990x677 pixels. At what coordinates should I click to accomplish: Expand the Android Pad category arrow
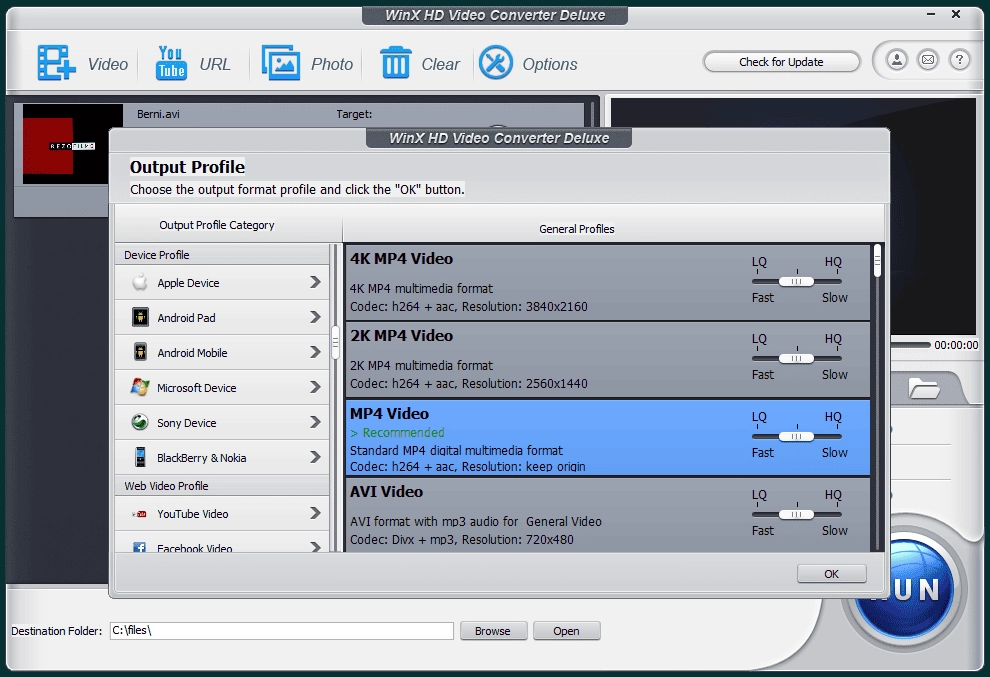coord(315,317)
